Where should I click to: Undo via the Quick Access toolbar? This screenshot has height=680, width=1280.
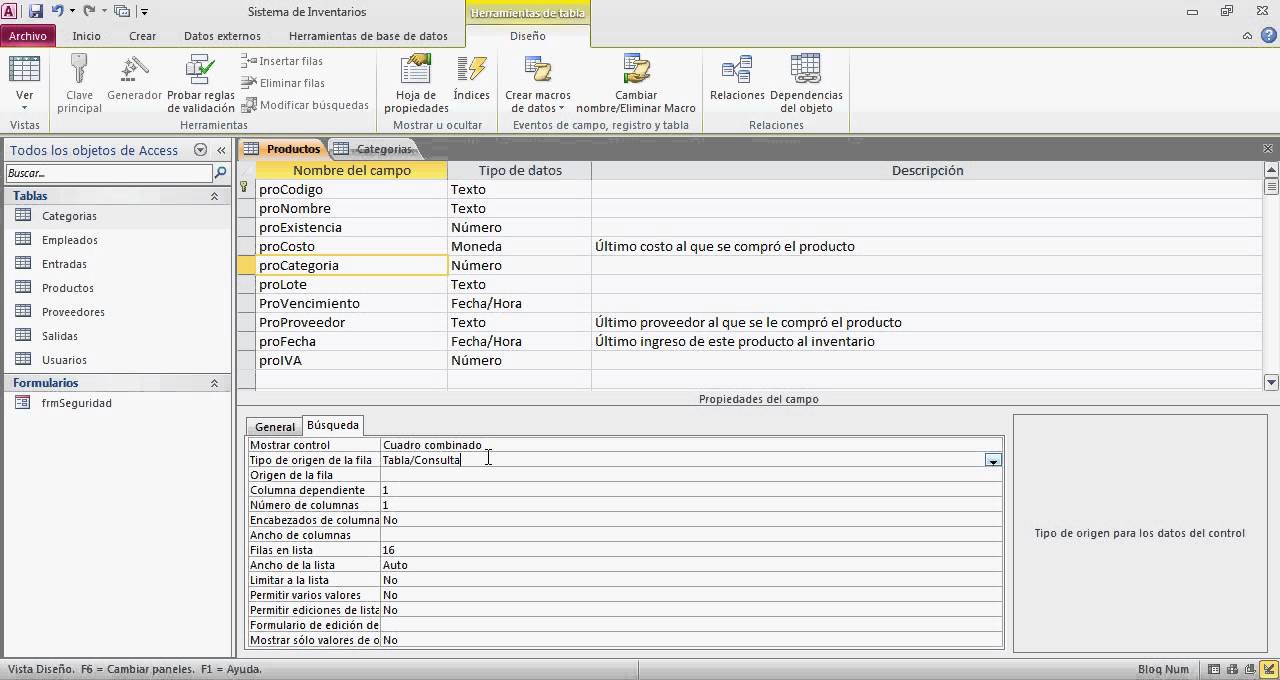(x=57, y=11)
